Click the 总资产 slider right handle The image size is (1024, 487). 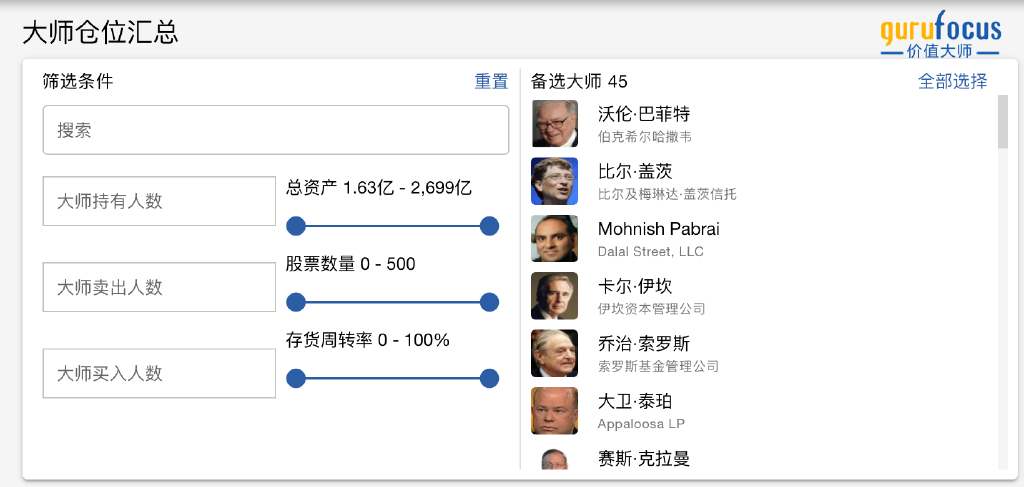tap(489, 227)
